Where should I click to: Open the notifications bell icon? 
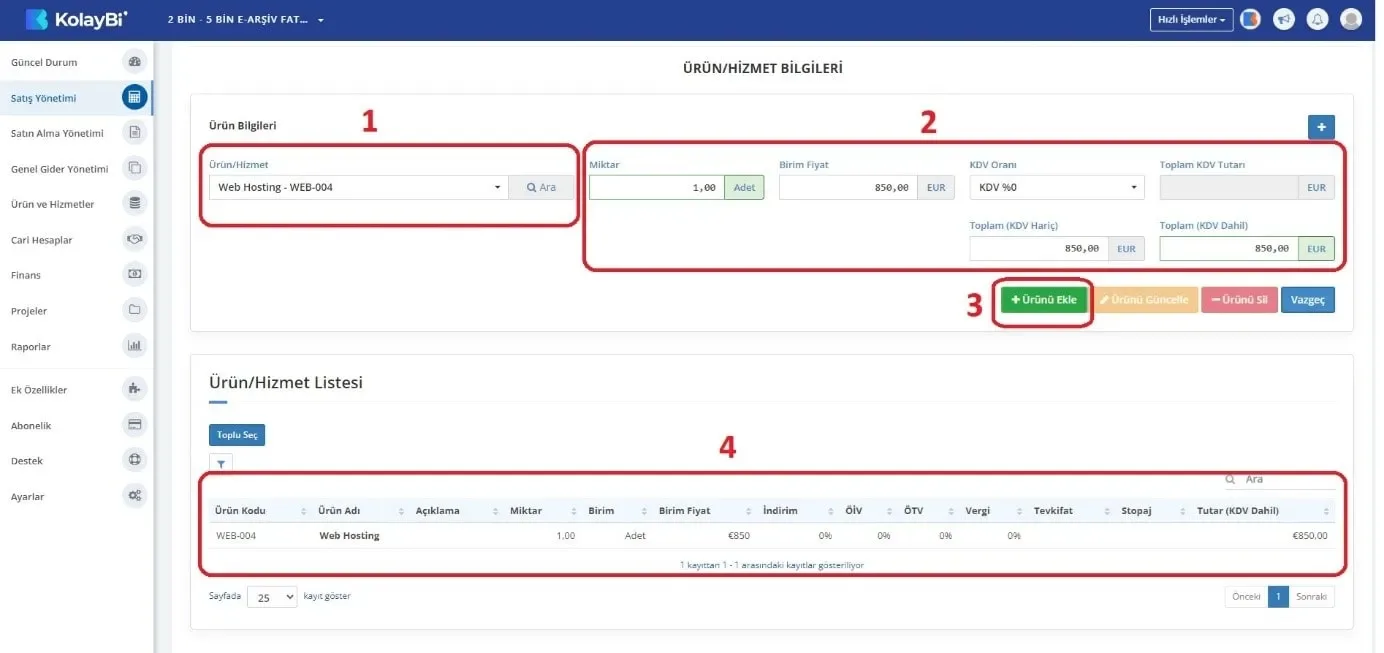point(1318,19)
